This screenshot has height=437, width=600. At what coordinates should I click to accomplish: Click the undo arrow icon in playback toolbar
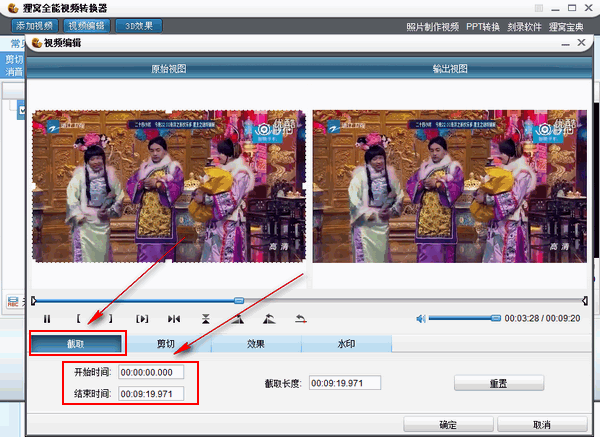pos(301,319)
